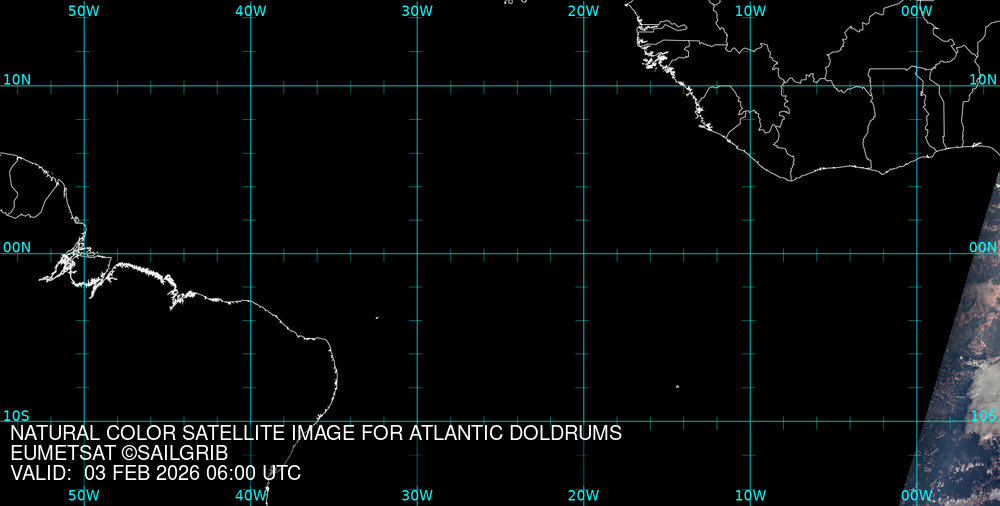Click the equator and 30W grid intersection
This screenshot has width=1000, height=506.
tap(417, 253)
